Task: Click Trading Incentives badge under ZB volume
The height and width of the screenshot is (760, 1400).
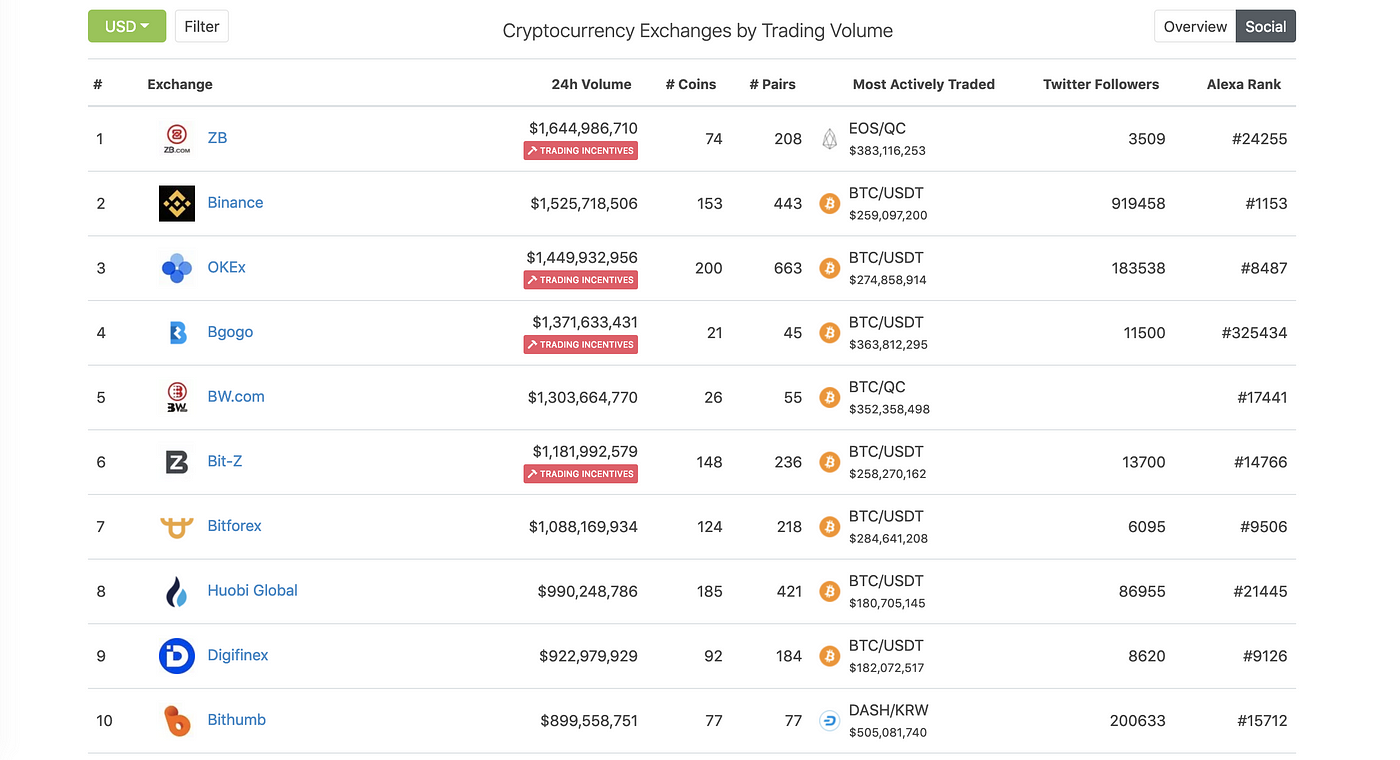Action: 581,151
